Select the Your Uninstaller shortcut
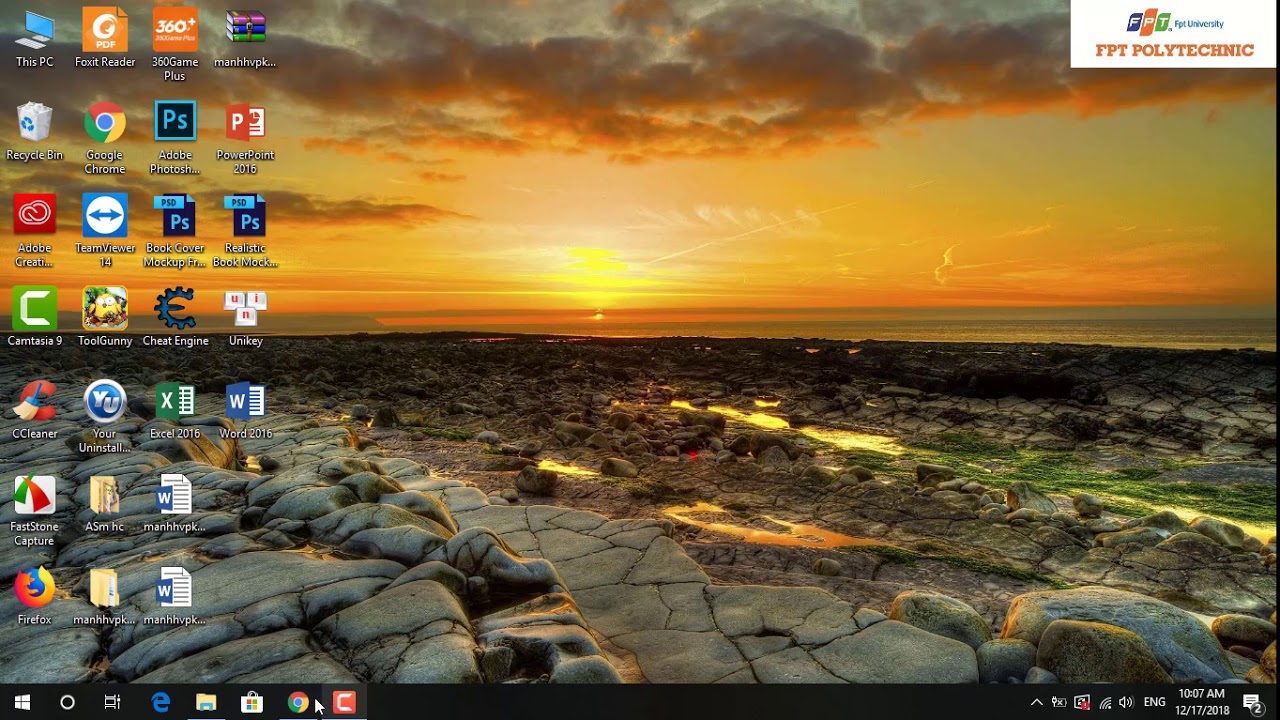The width and height of the screenshot is (1280, 720). pos(105,418)
